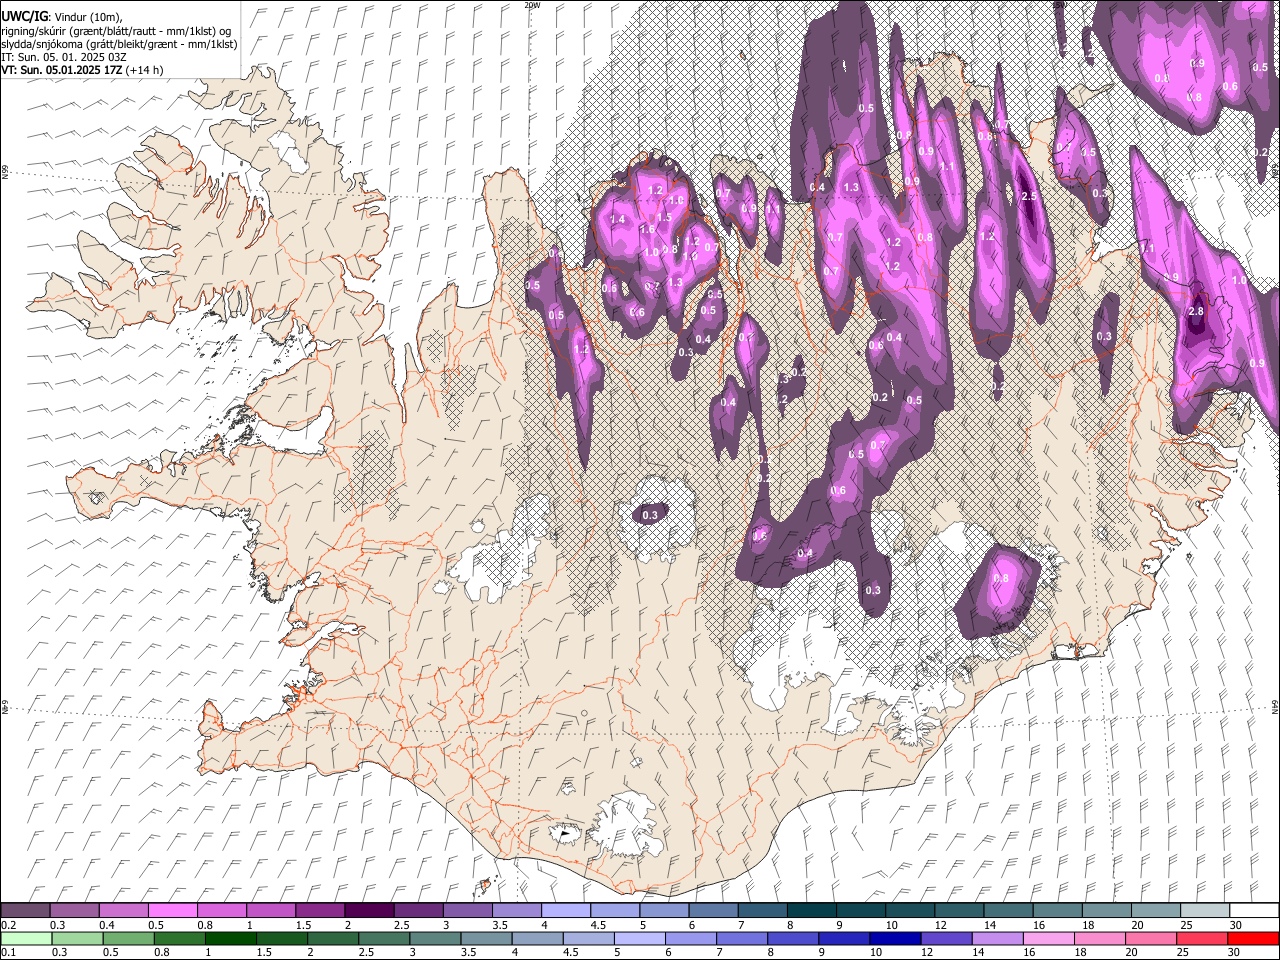Click the '0.2' label under top legend row
Screen dimensions: 1280x960
click(8, 925)
